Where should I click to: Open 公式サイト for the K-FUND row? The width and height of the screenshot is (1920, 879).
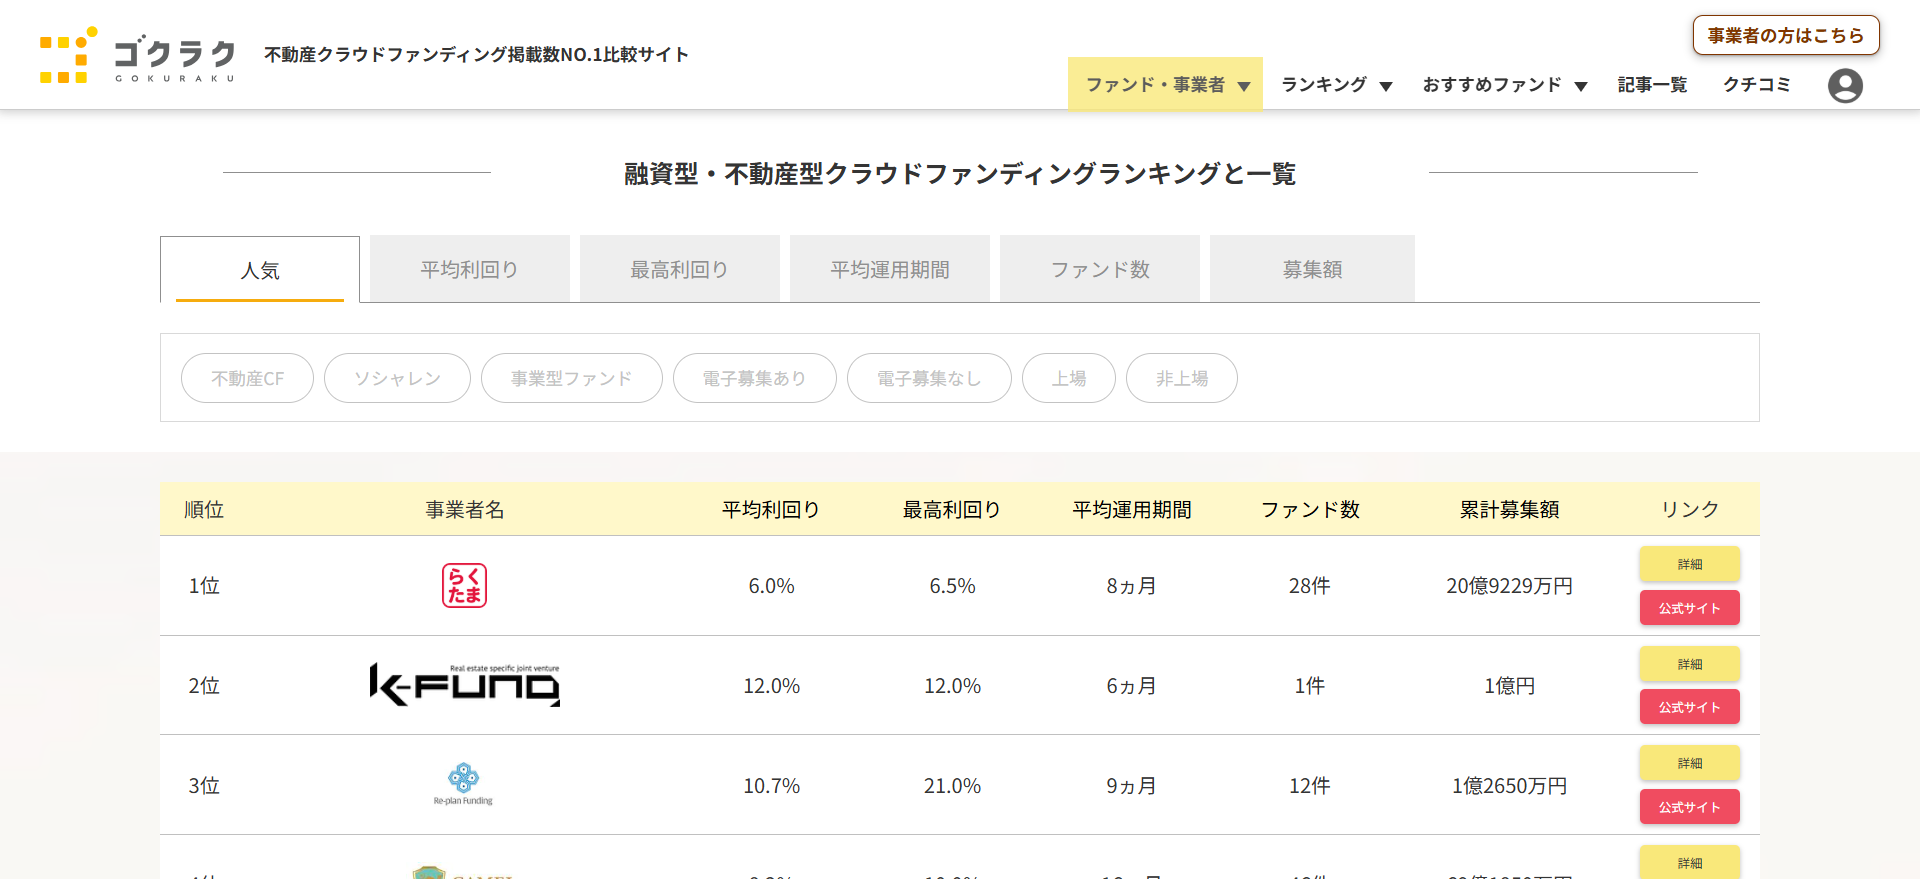tap(1689, 707)
